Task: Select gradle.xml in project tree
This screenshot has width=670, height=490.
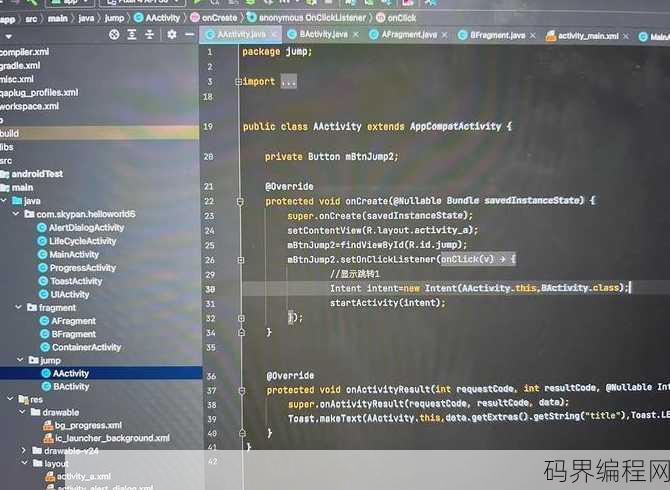Action: 20,66
